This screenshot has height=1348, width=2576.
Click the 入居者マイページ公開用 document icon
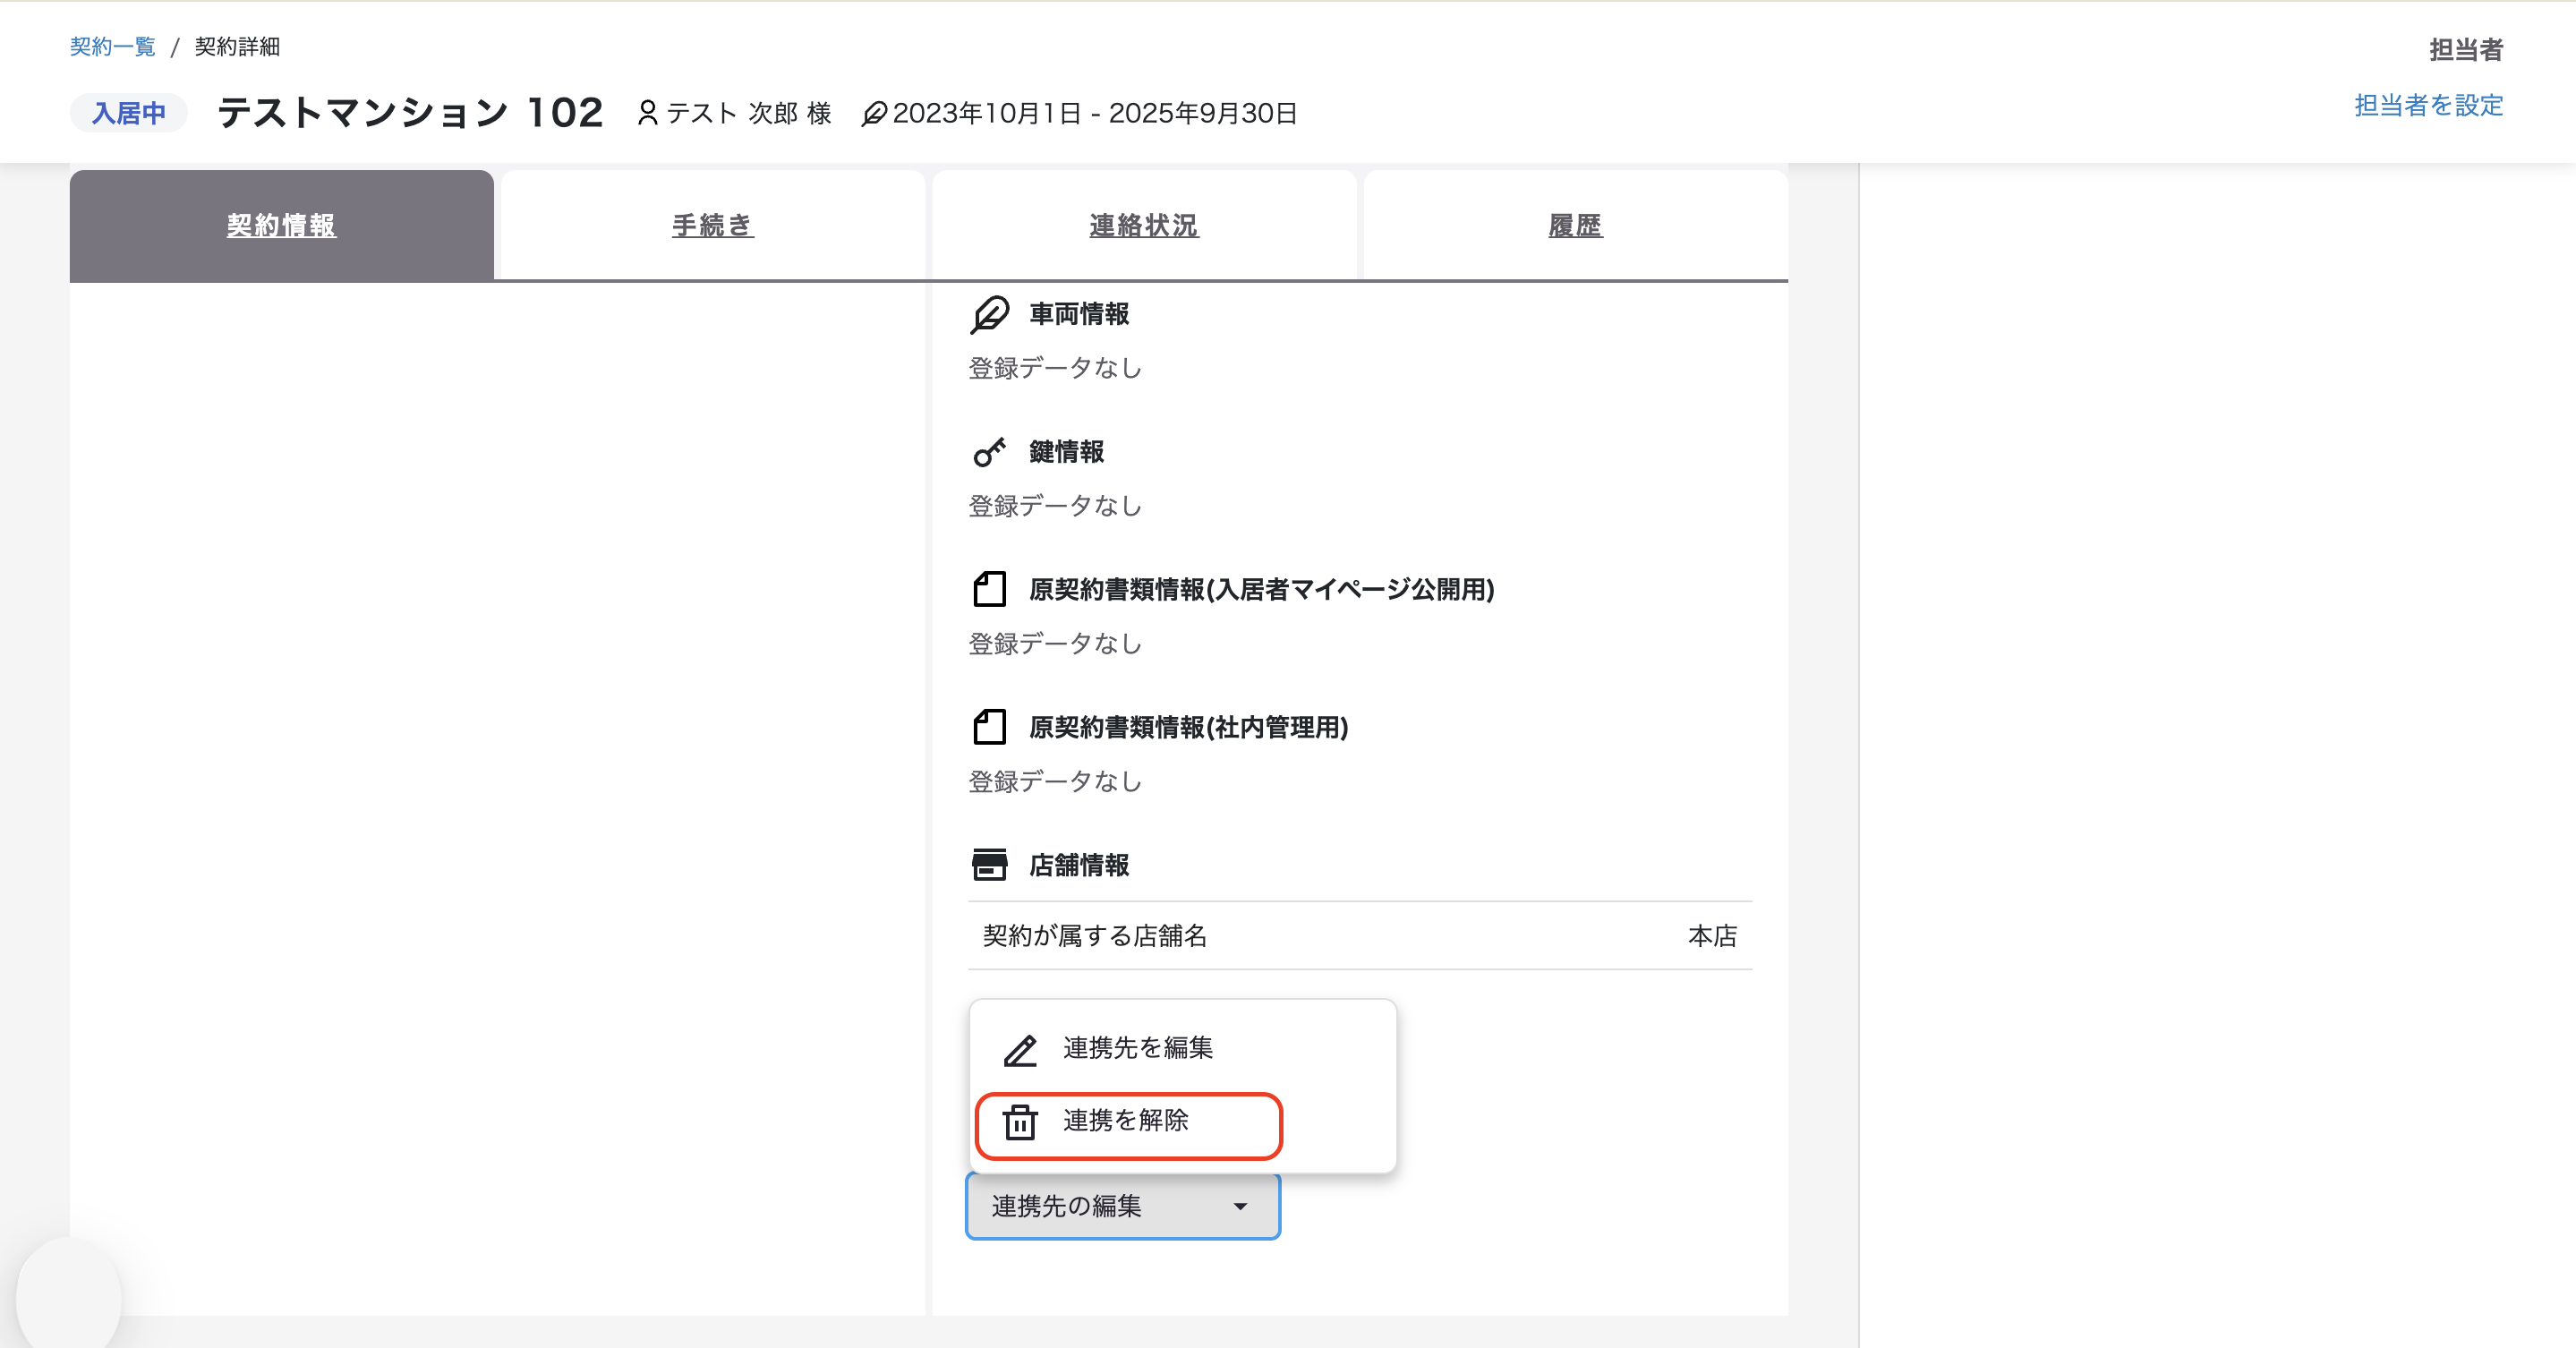[989, 589]
